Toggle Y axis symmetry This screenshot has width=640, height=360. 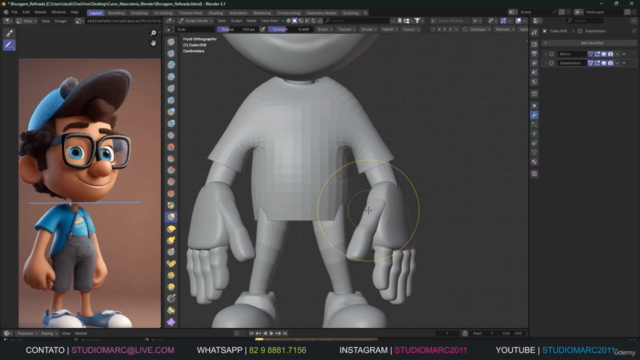coord(444,29)
